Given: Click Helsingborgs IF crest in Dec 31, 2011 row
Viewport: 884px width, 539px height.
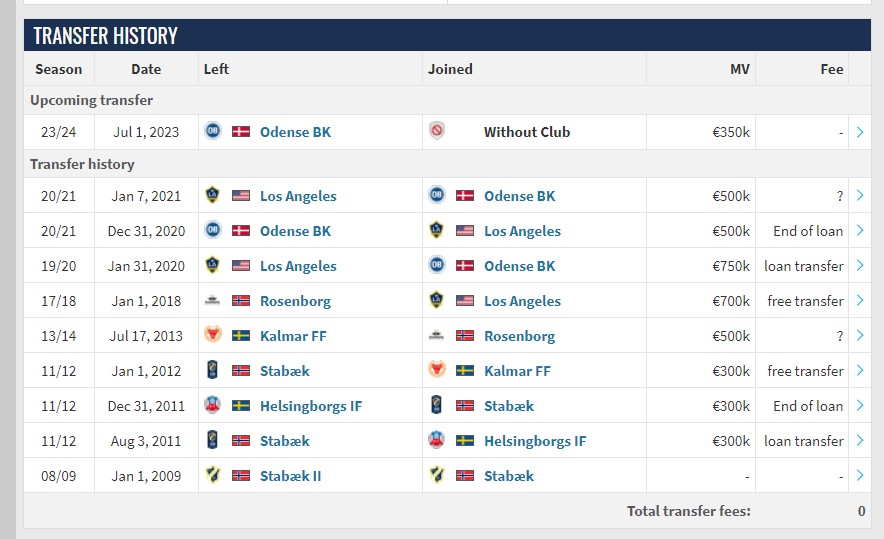Looking at the screenshot, I should pos(213,405).
